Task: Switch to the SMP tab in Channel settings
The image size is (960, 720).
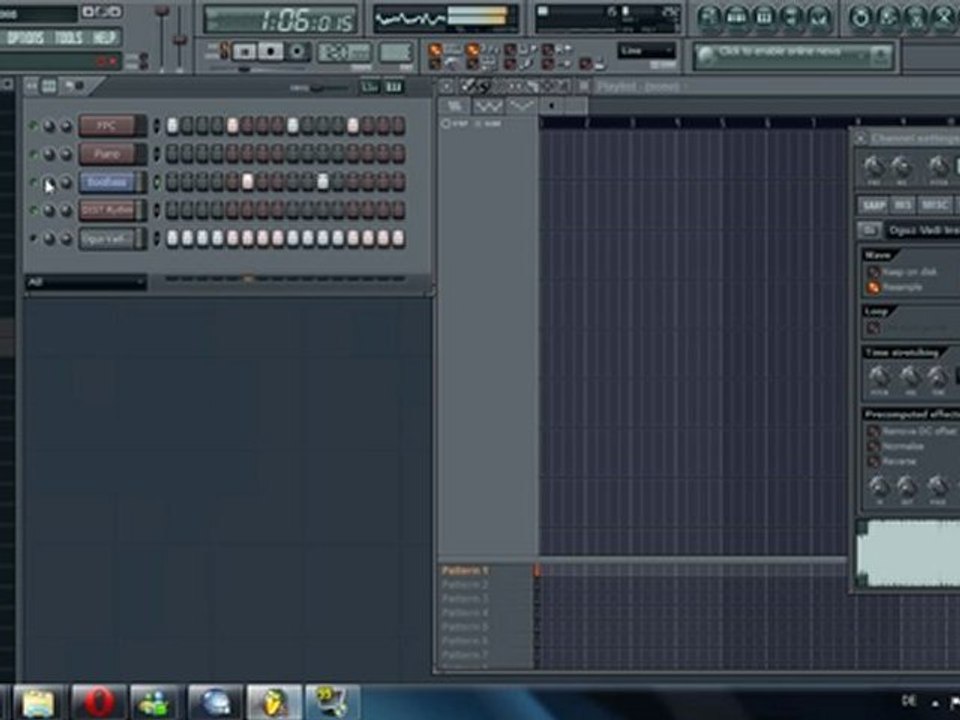Action: pyautogui.click(x=874, y=205)
